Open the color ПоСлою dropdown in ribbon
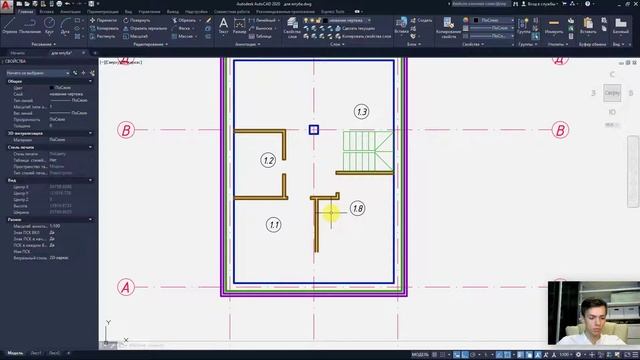This screenshot has height=360, width=640. pyautogui.click(x=494, y=20)
